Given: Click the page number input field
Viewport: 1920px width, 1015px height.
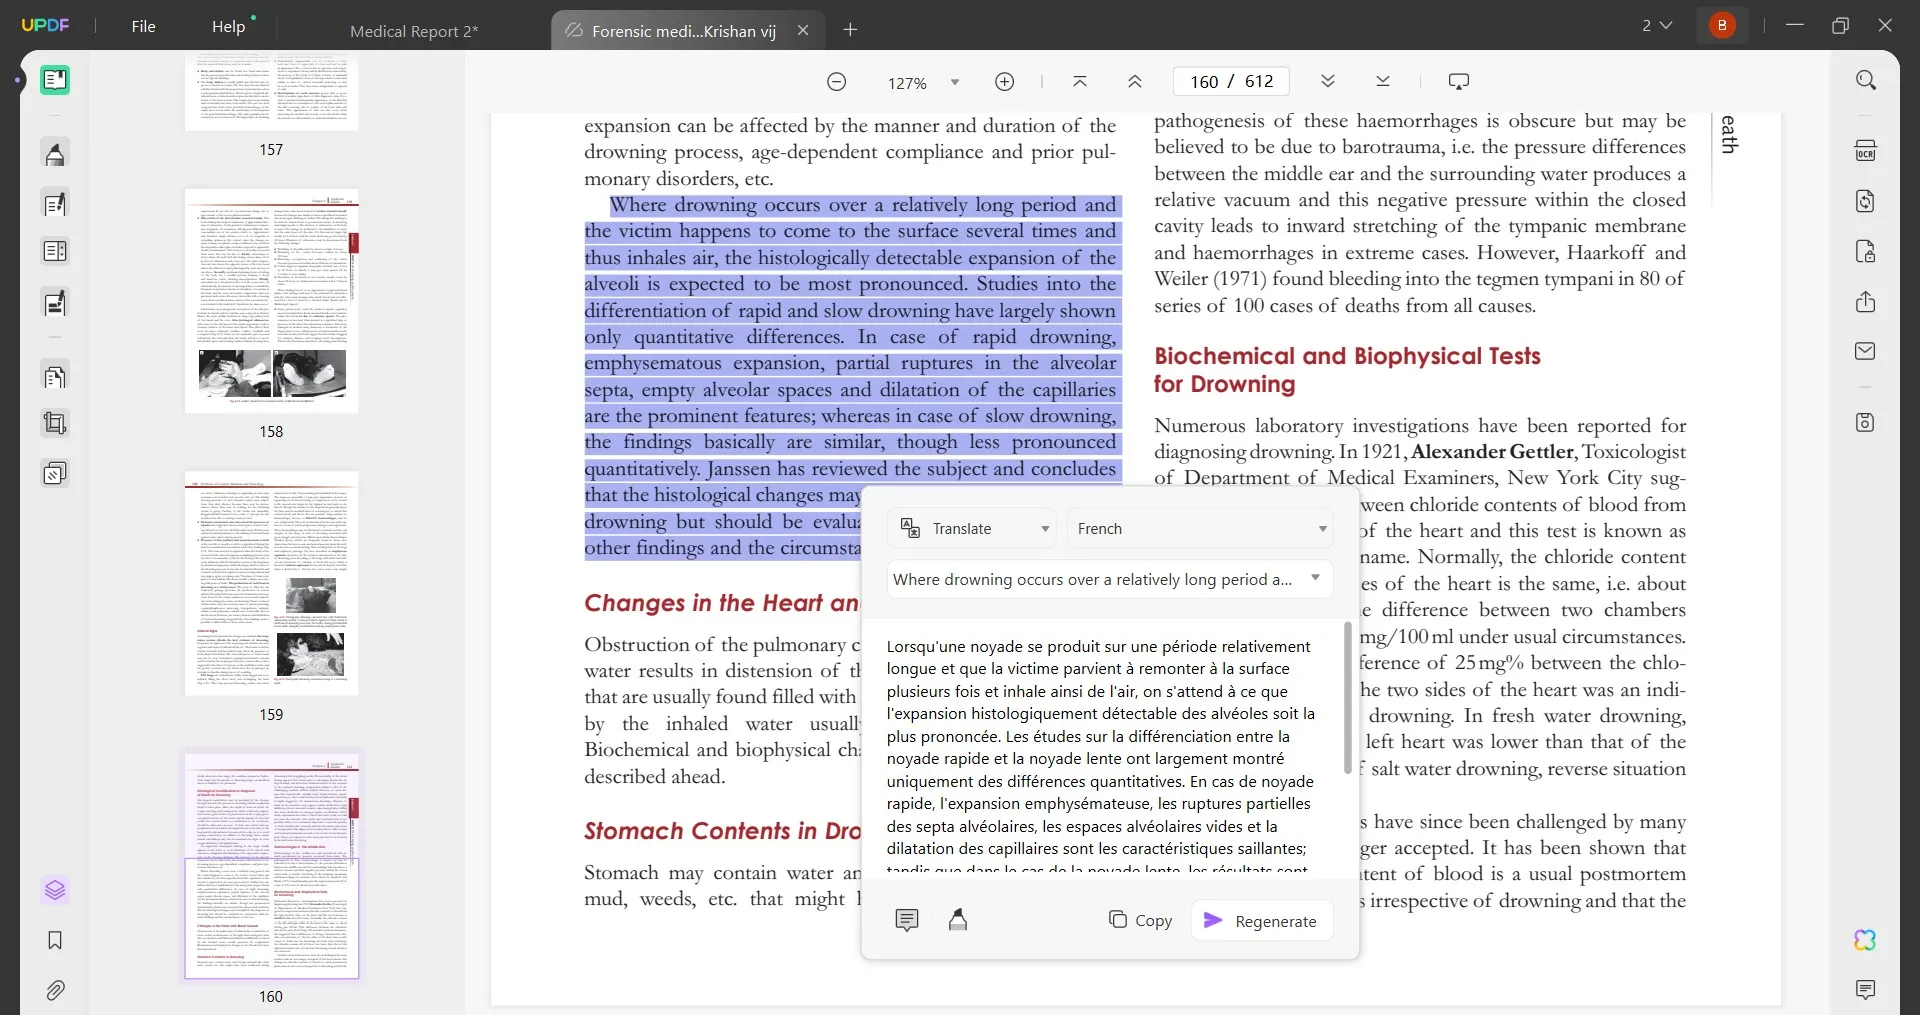Looking at the screenshot, I should (x=1231, y=81).
